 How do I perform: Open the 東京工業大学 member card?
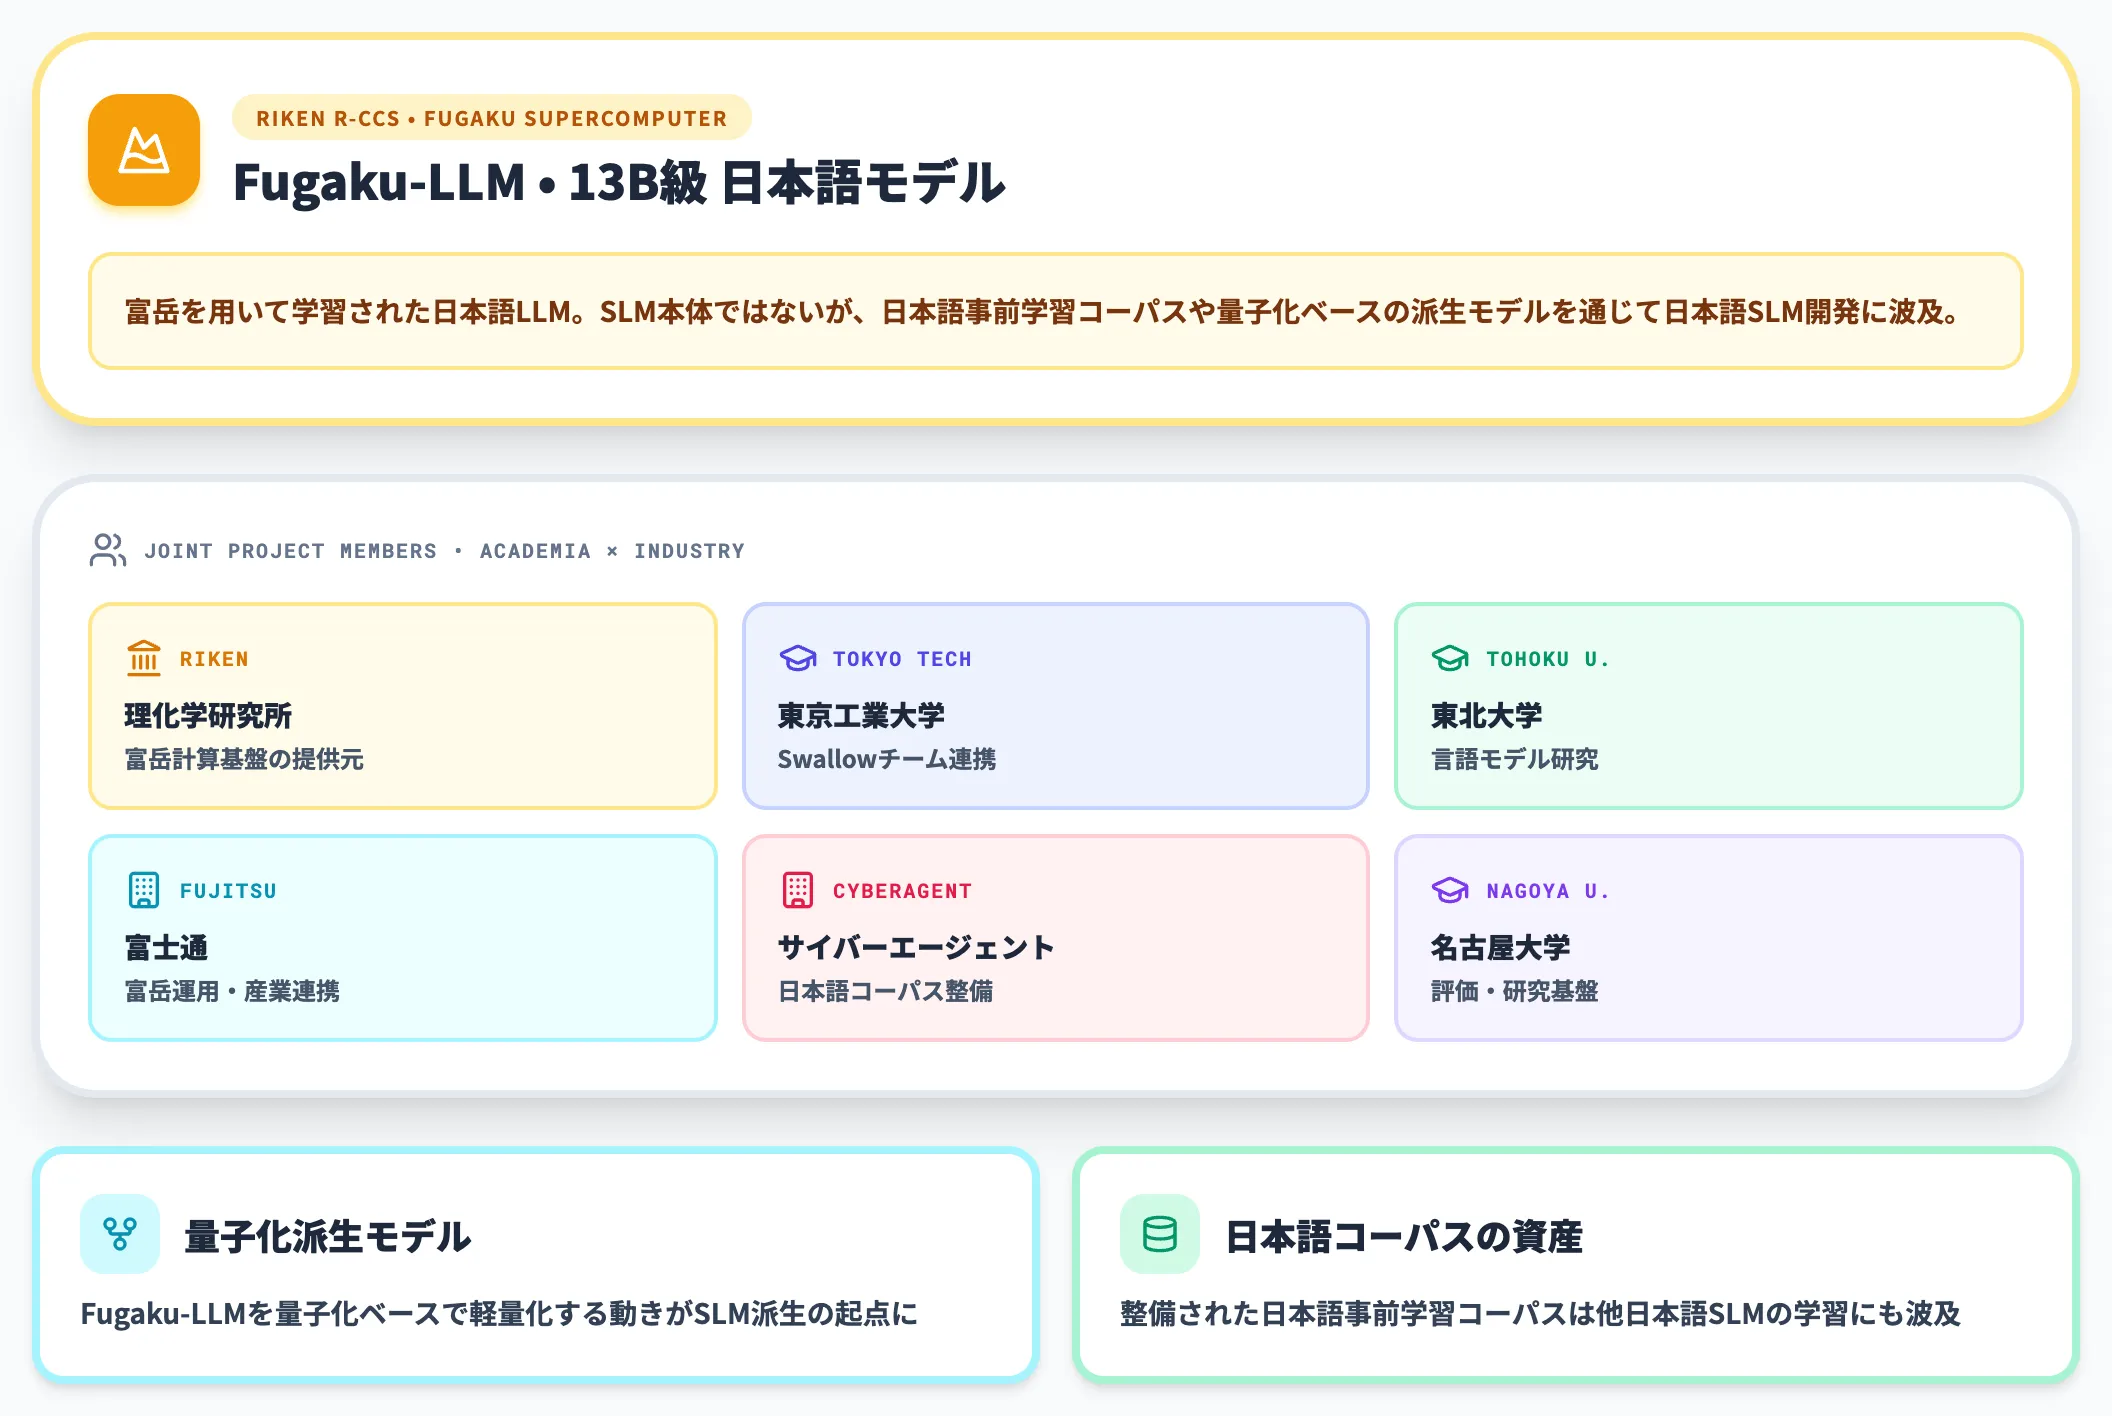(x=1056, y=706)
